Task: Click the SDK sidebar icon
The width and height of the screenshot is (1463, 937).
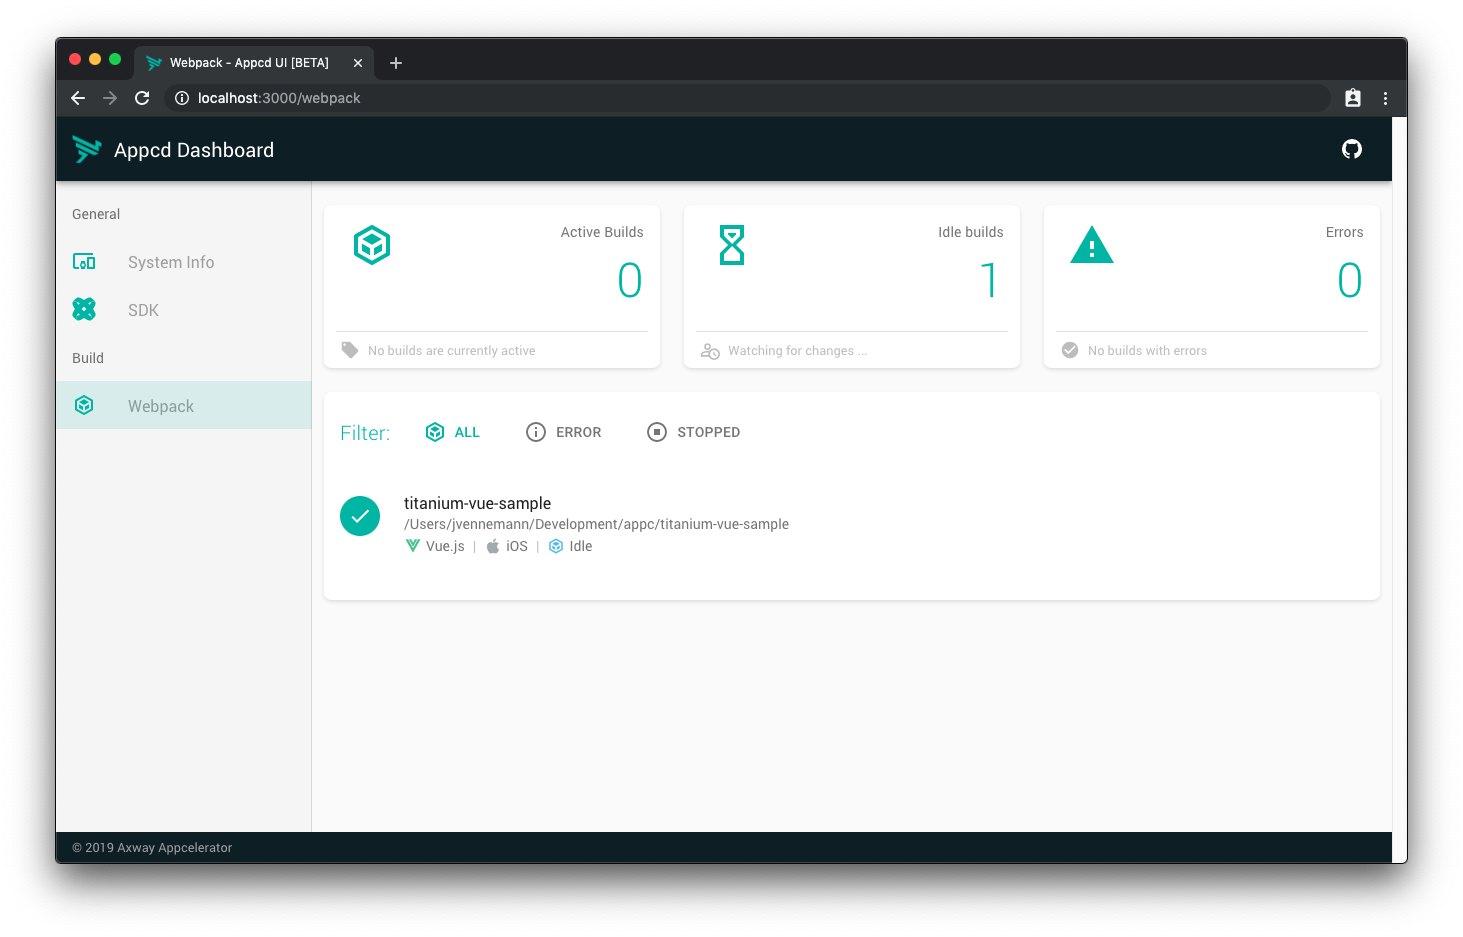Action: pyautogui.click(x=84, y=310)
